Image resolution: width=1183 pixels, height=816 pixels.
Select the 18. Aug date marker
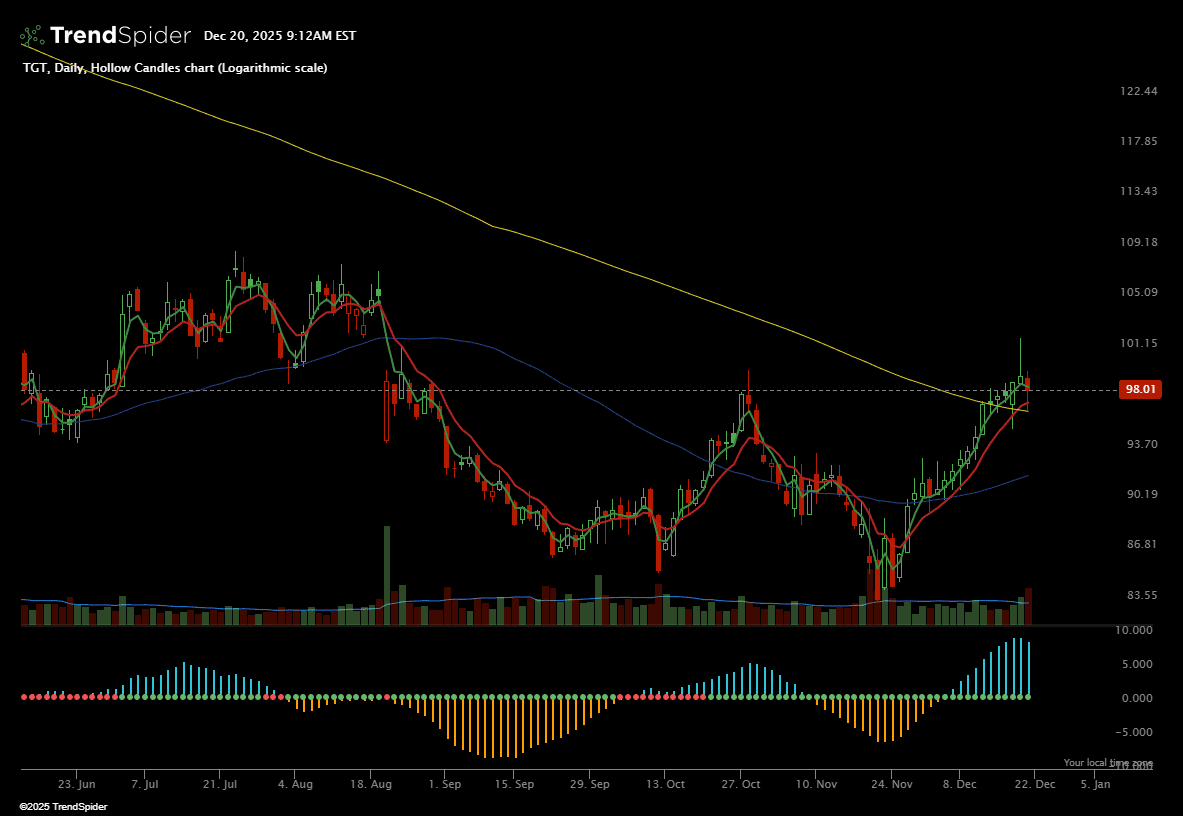[x=370, y=785]
